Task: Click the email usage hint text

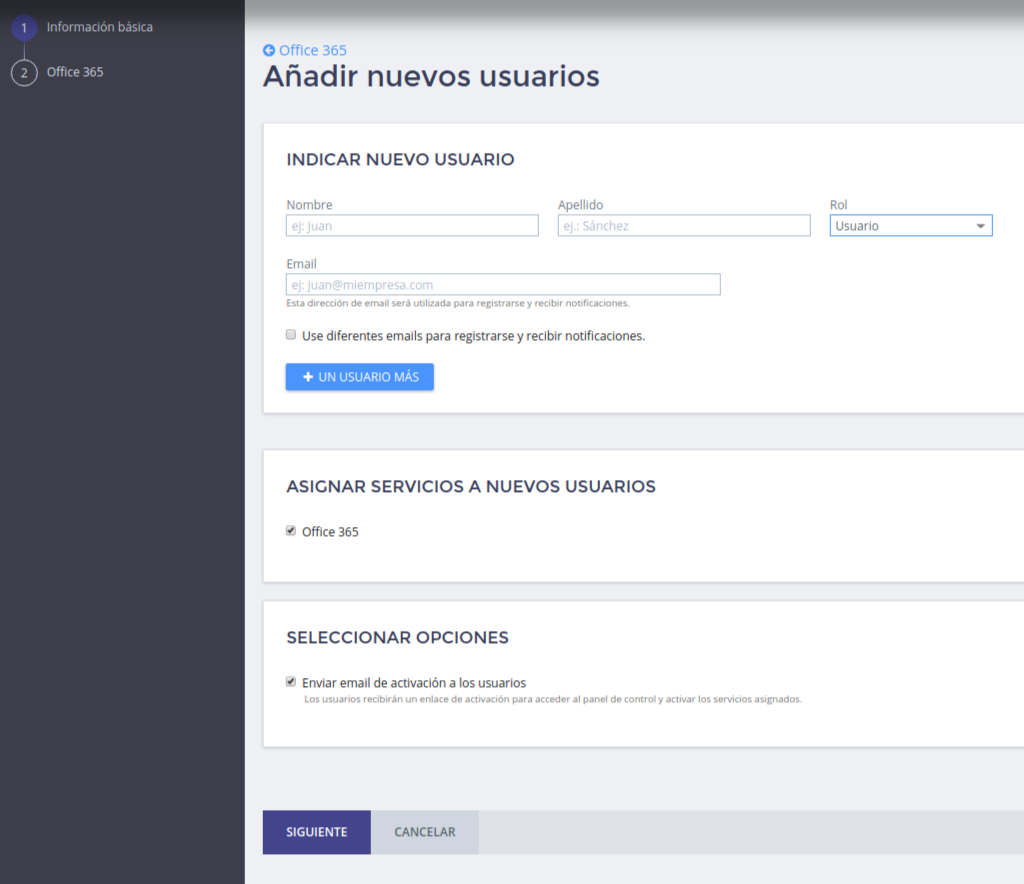Action: pos(458,303)
